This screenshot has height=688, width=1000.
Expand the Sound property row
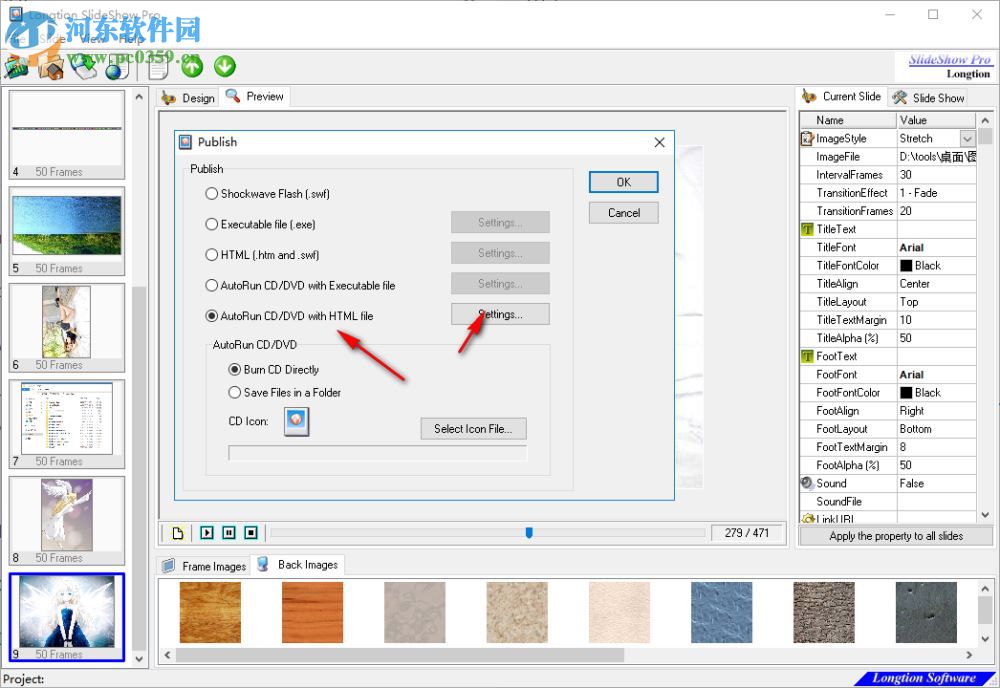(x=807, y=483)
